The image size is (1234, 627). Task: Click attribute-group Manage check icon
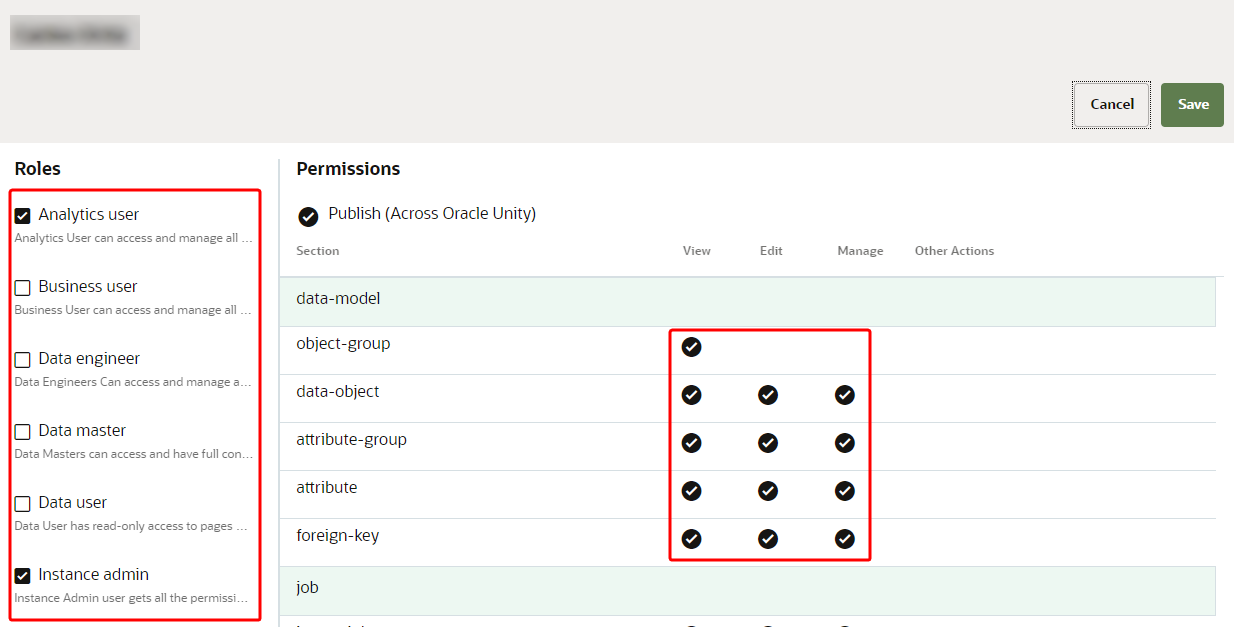point(845,443)
